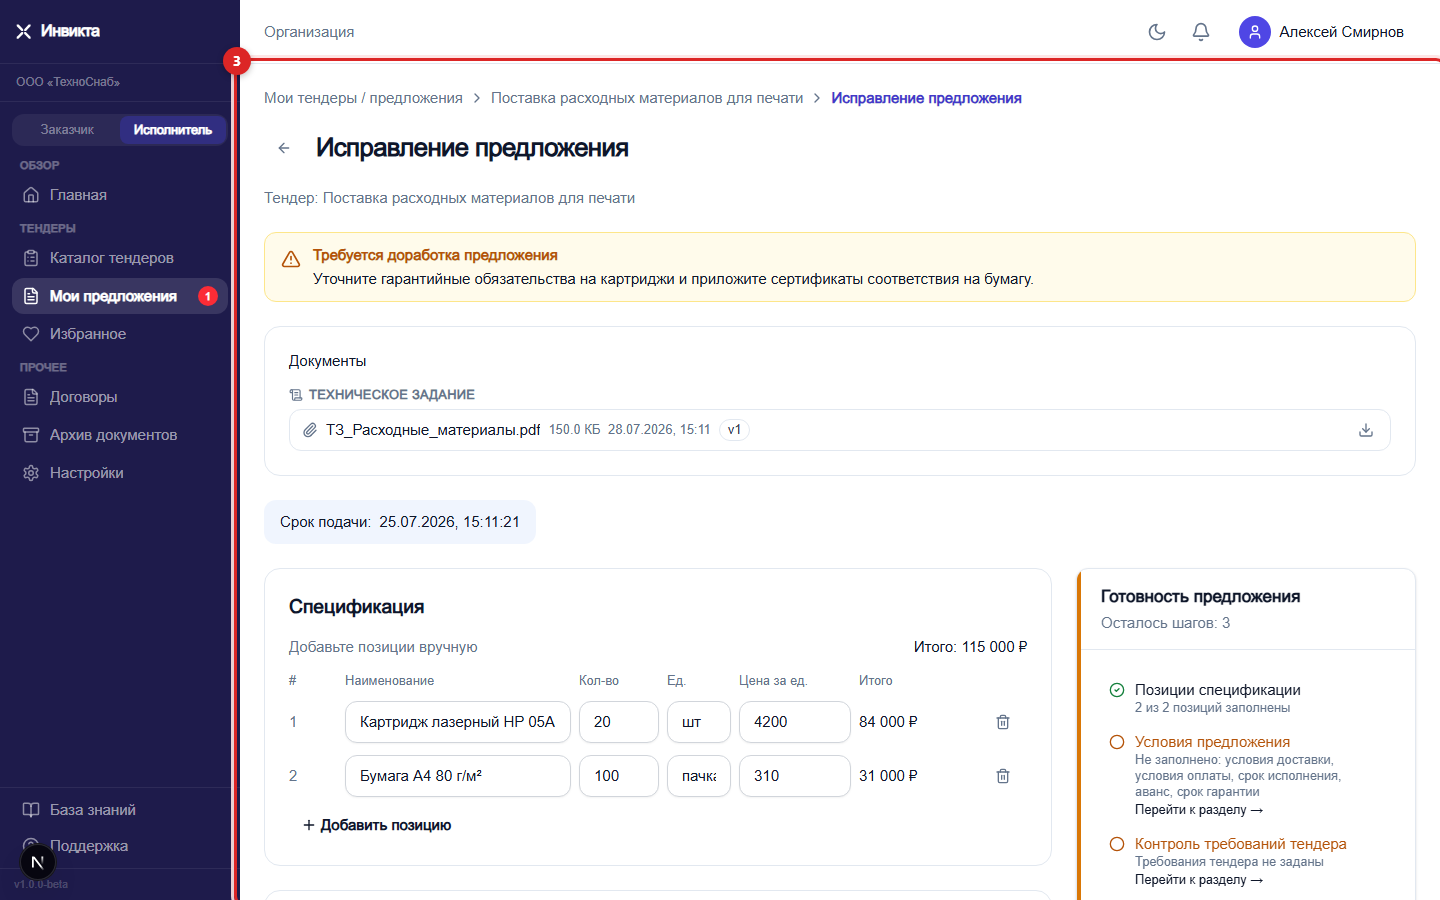This screenshot has width=1440, height=900.
Task: Edit unit field пачка
Action: 699,776
